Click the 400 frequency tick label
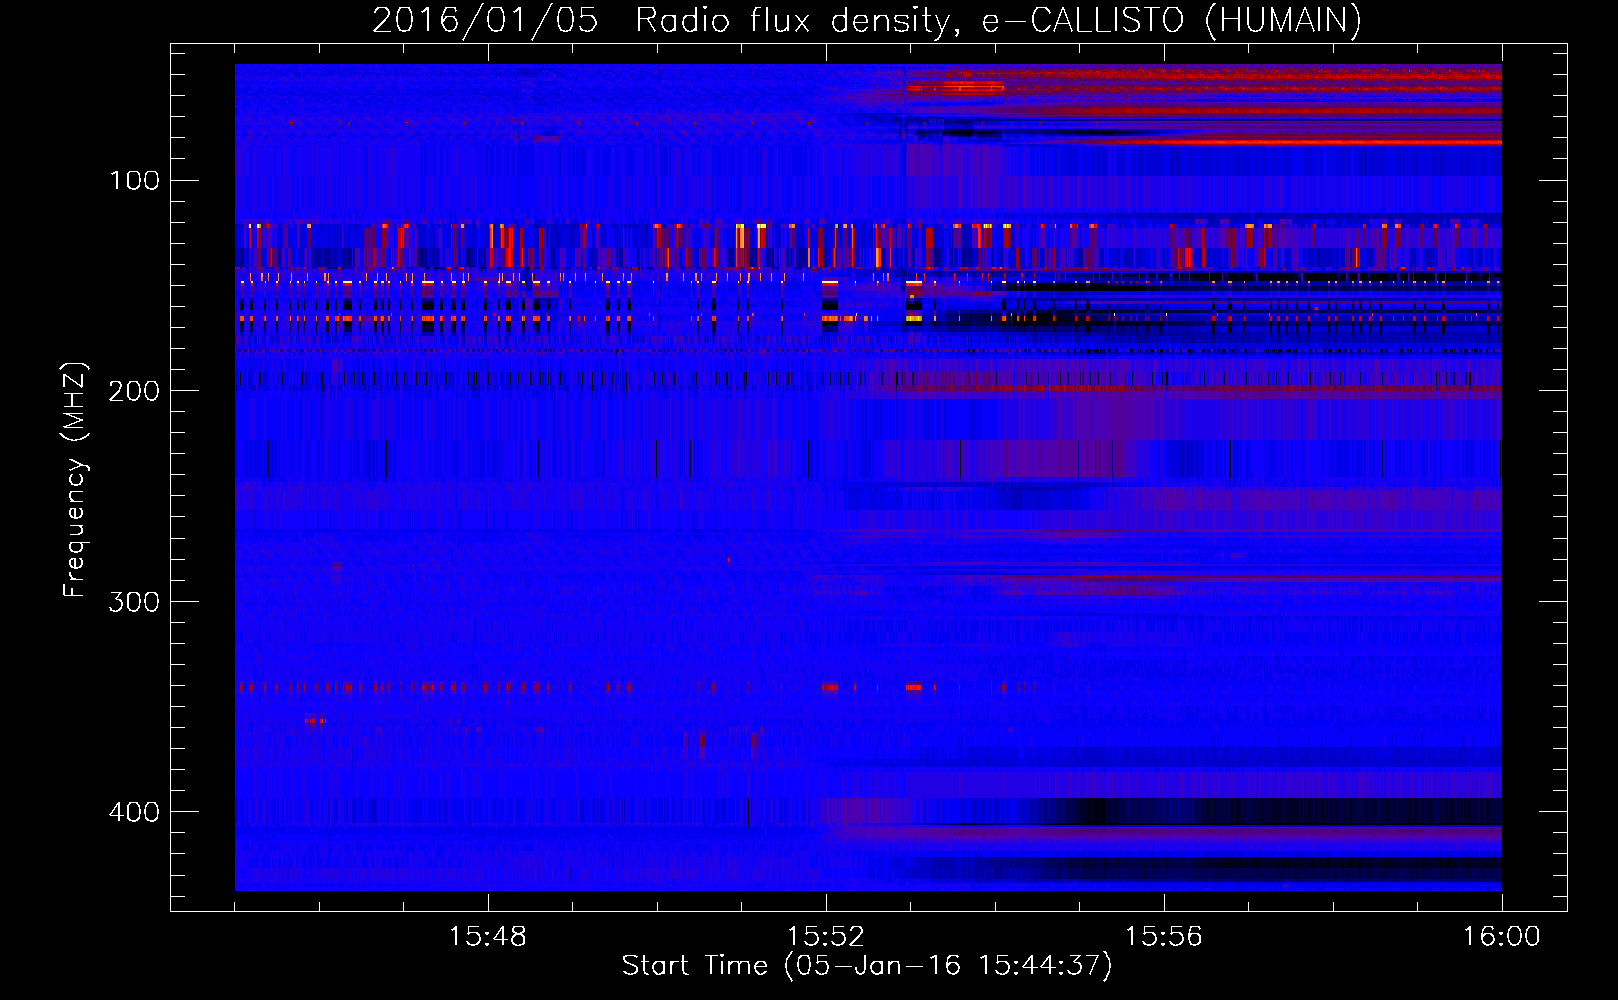 click(x=134, y=812)
